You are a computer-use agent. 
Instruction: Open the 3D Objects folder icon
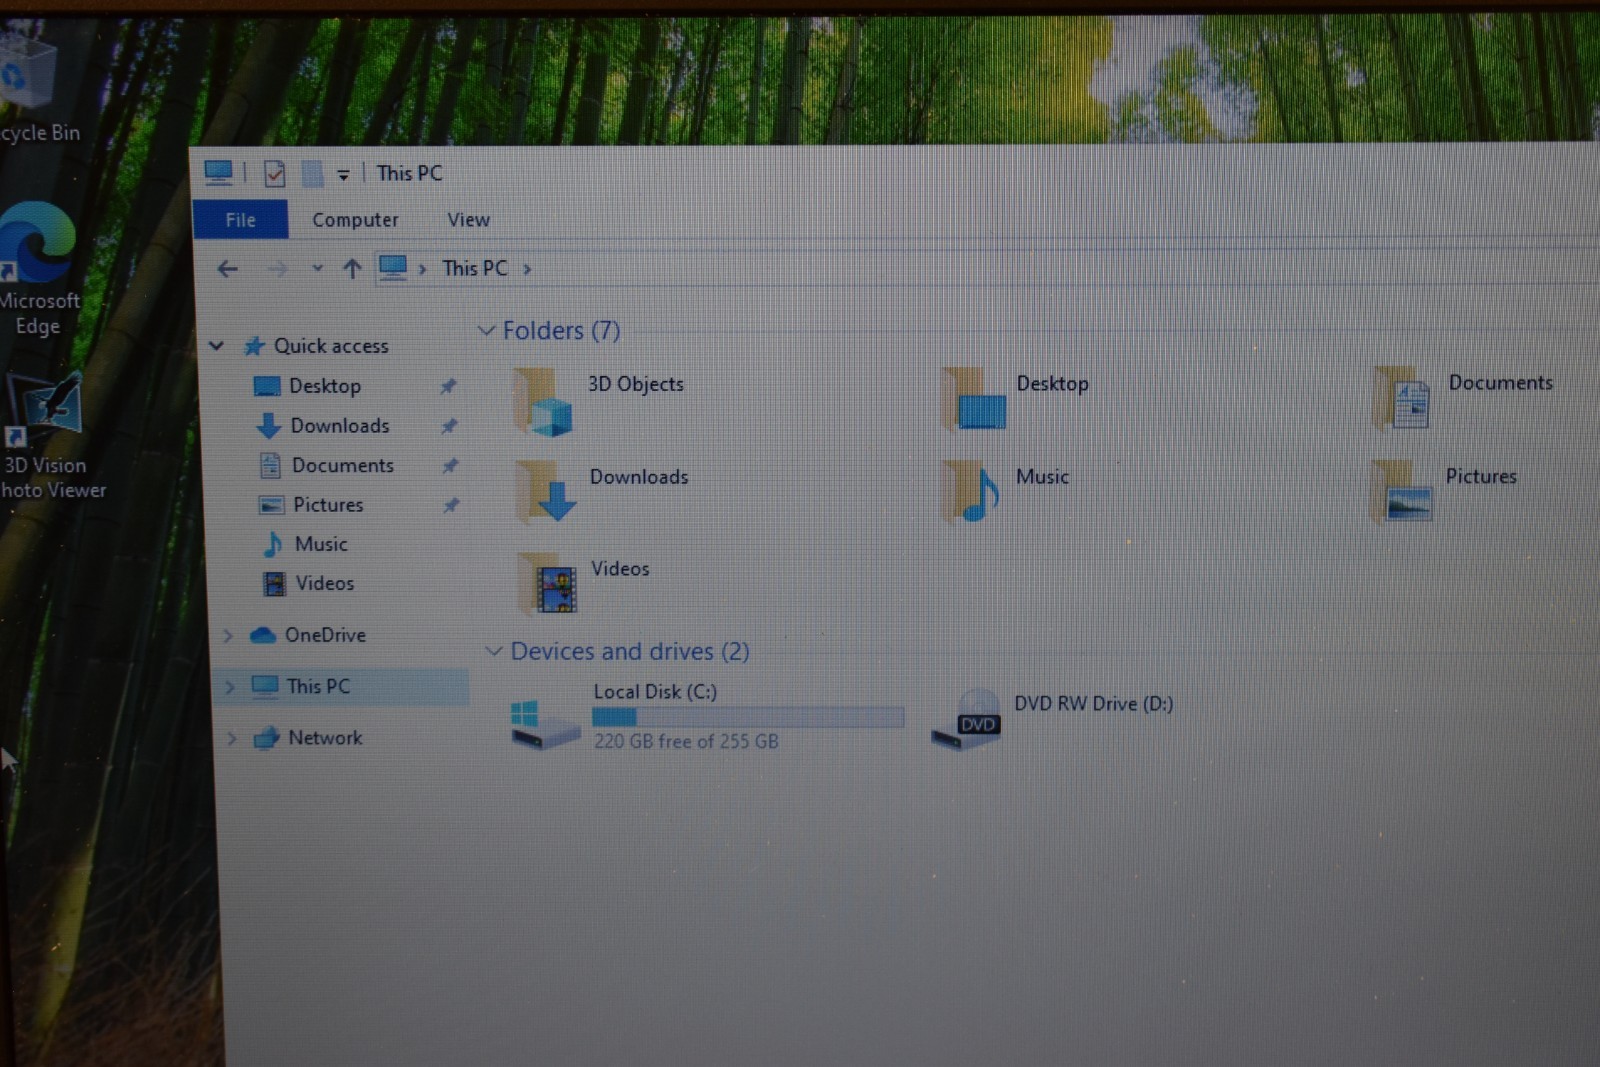click(x=543, y=402)
